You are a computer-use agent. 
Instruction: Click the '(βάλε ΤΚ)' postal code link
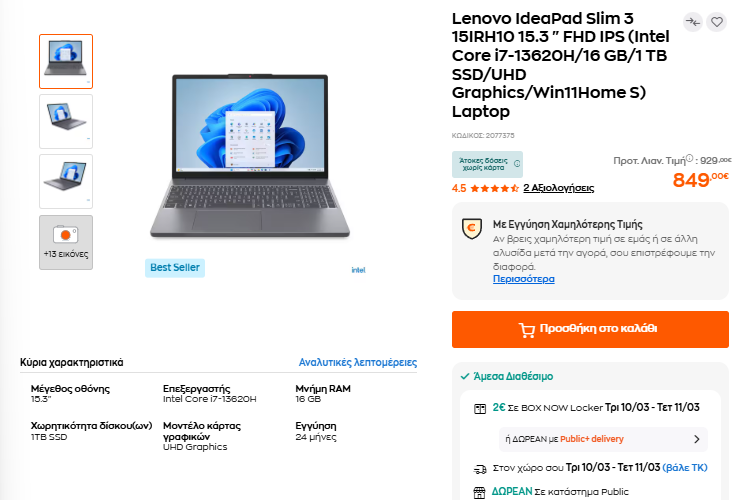(685, 468)
